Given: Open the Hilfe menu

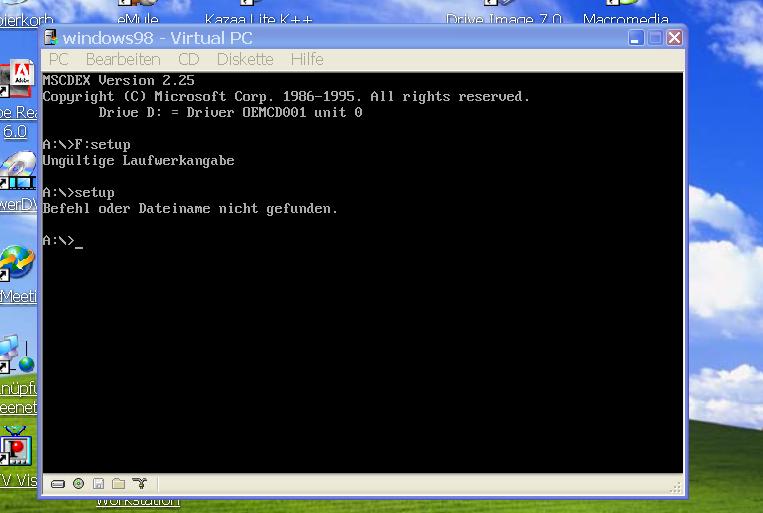Looking at the screenshot, I should pos(307,59).
